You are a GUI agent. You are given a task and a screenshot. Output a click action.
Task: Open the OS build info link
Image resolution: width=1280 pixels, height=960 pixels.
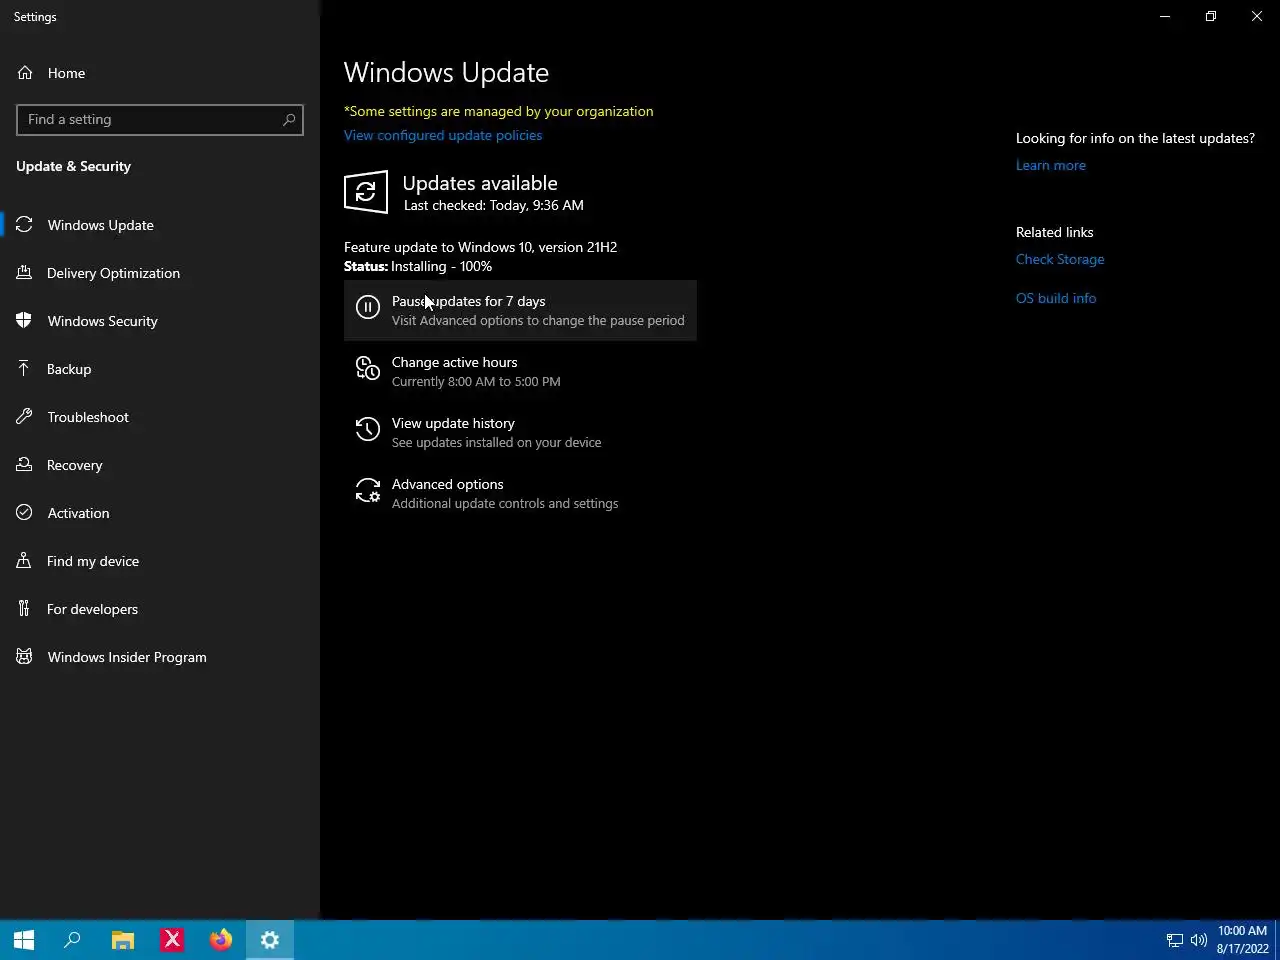[x=1056, y=298]
